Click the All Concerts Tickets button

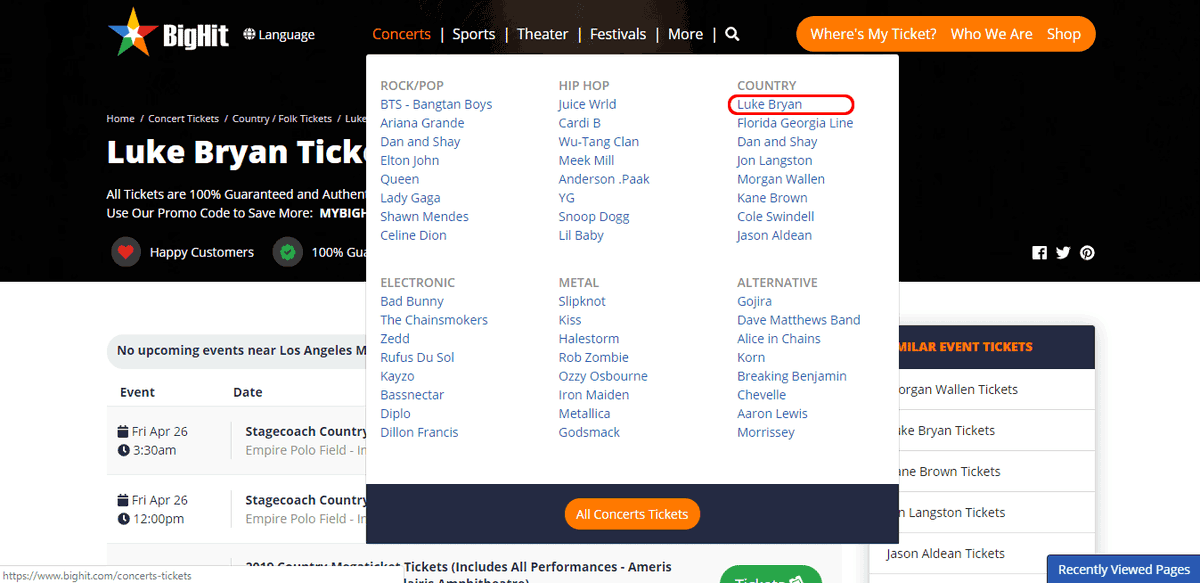(x=632, y=514)
